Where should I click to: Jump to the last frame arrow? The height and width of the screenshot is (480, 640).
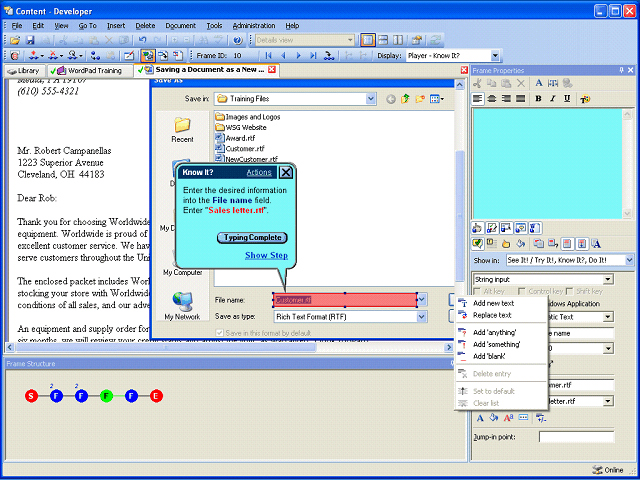[x=313, y=56]
